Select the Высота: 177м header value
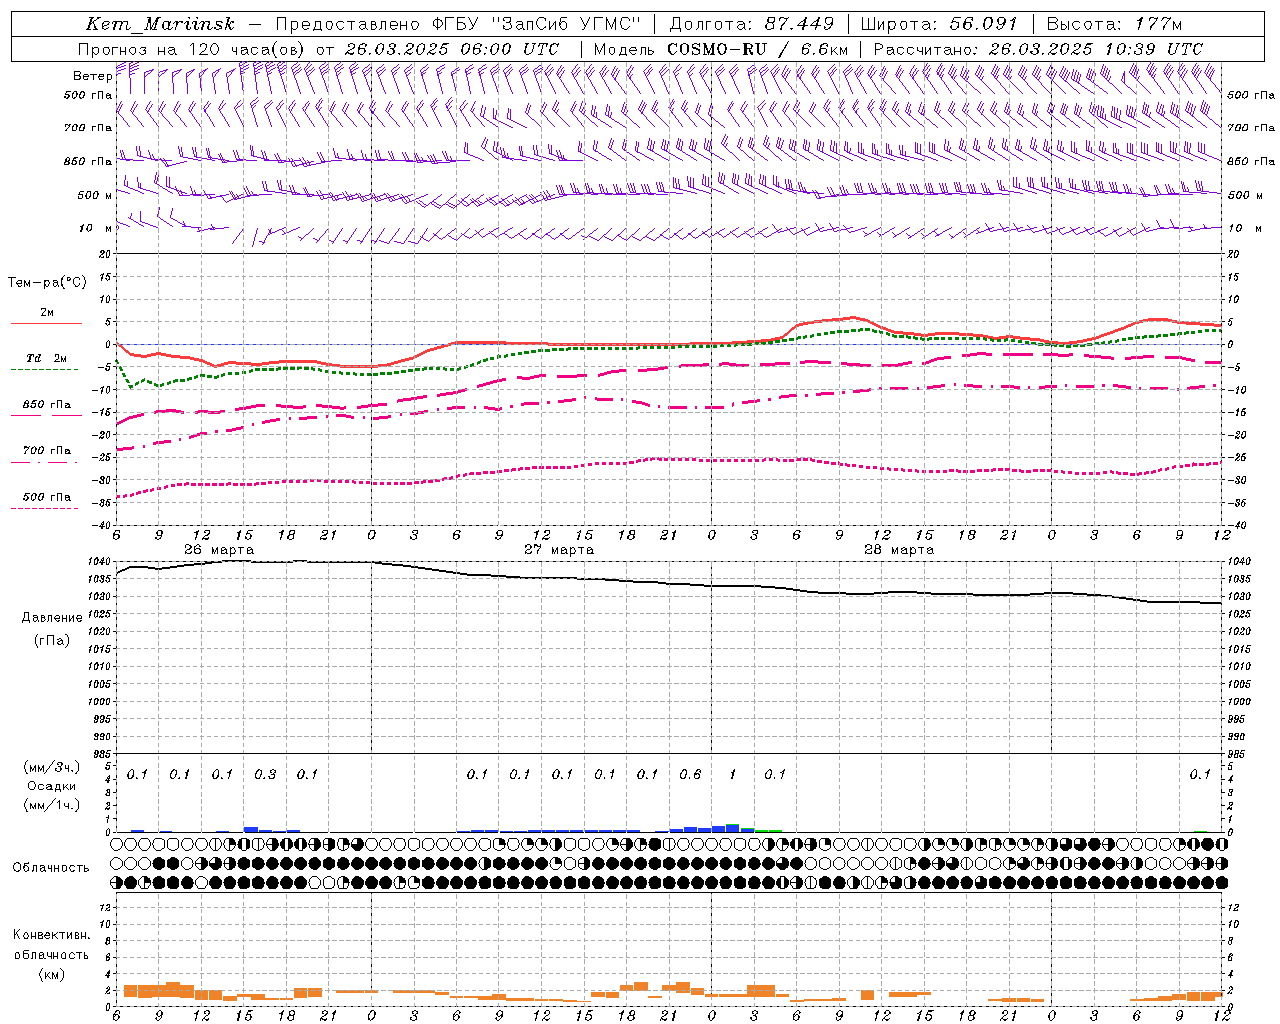 point(1113,24)
